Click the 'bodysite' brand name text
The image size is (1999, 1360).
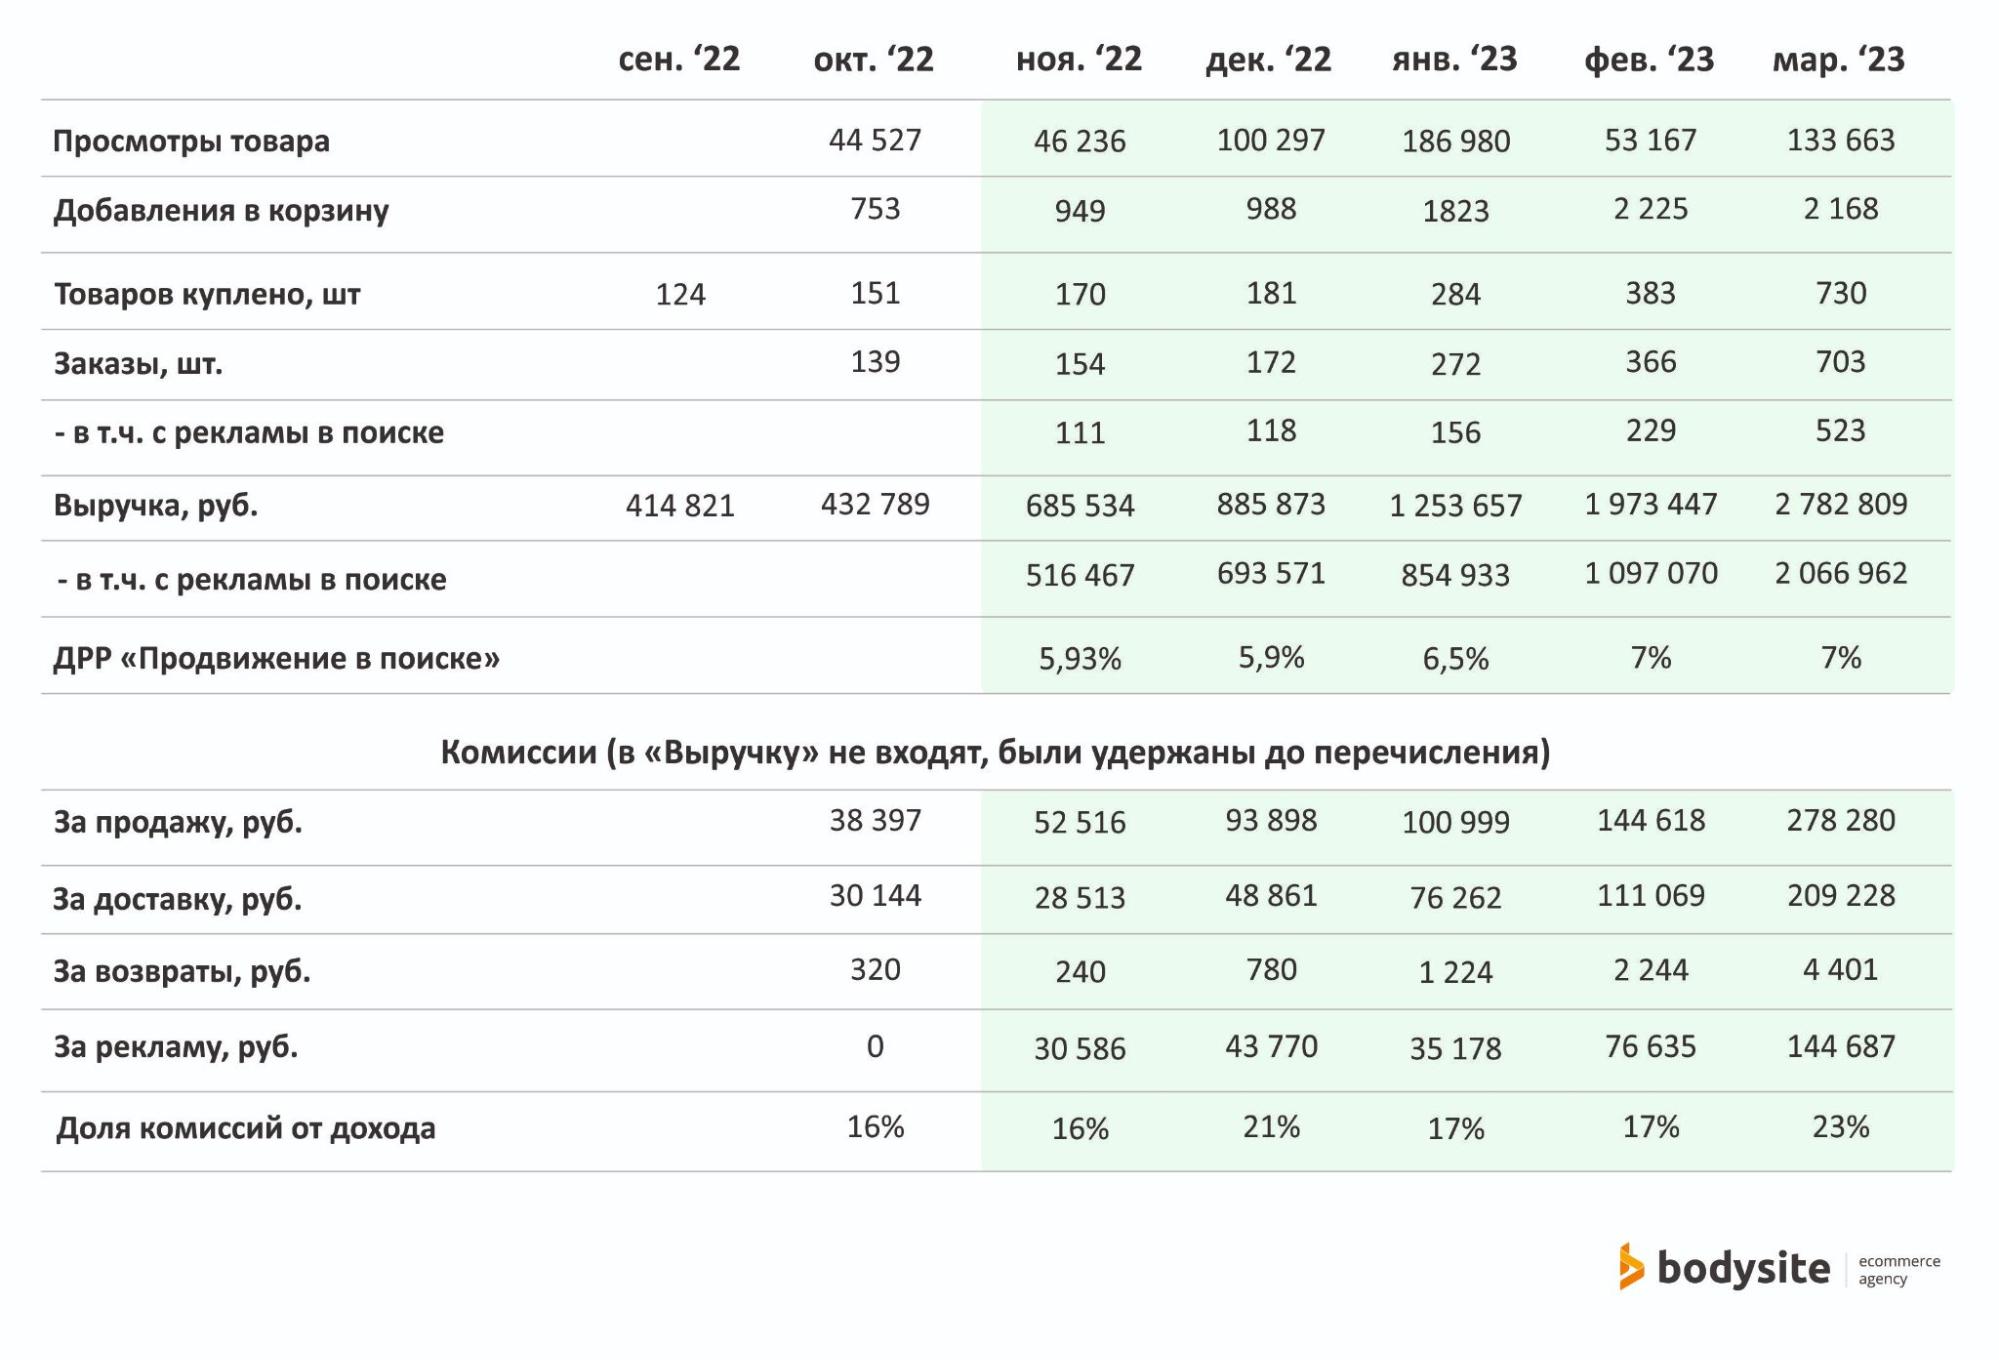[1743, 1268]
